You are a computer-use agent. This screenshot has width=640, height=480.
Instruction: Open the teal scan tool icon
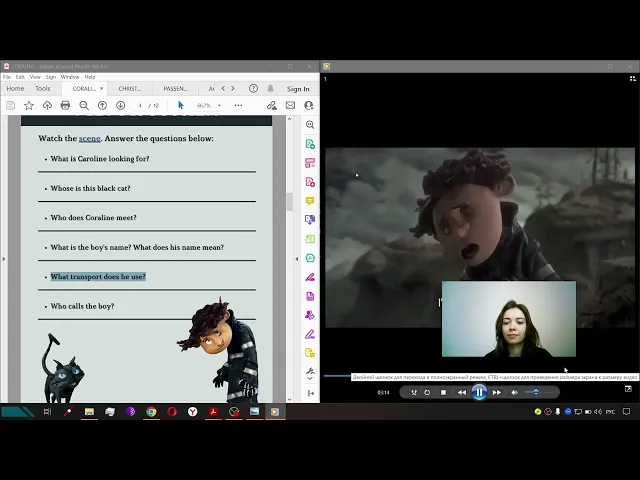(310, 258)
